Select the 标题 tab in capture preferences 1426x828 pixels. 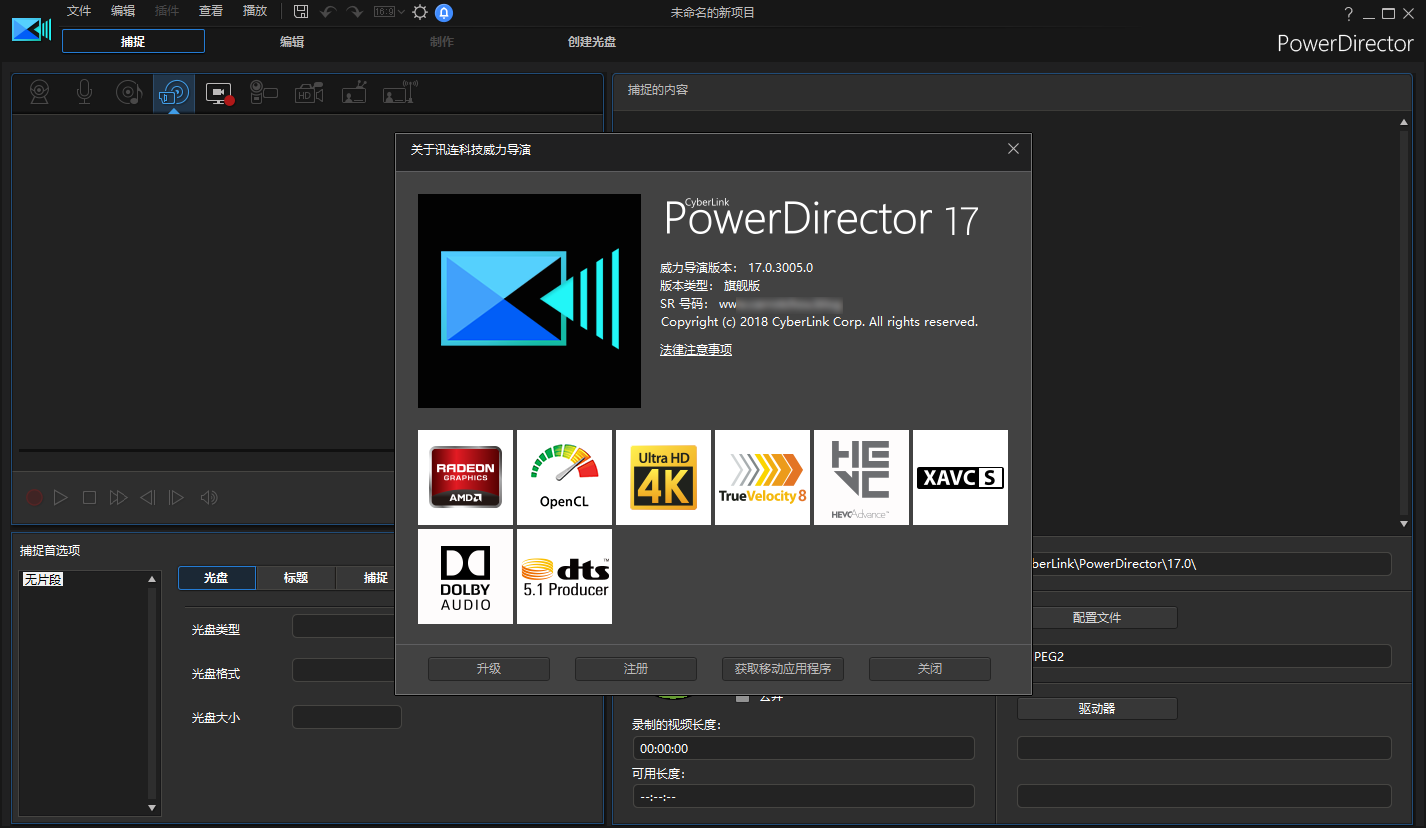tap(296, 578)
